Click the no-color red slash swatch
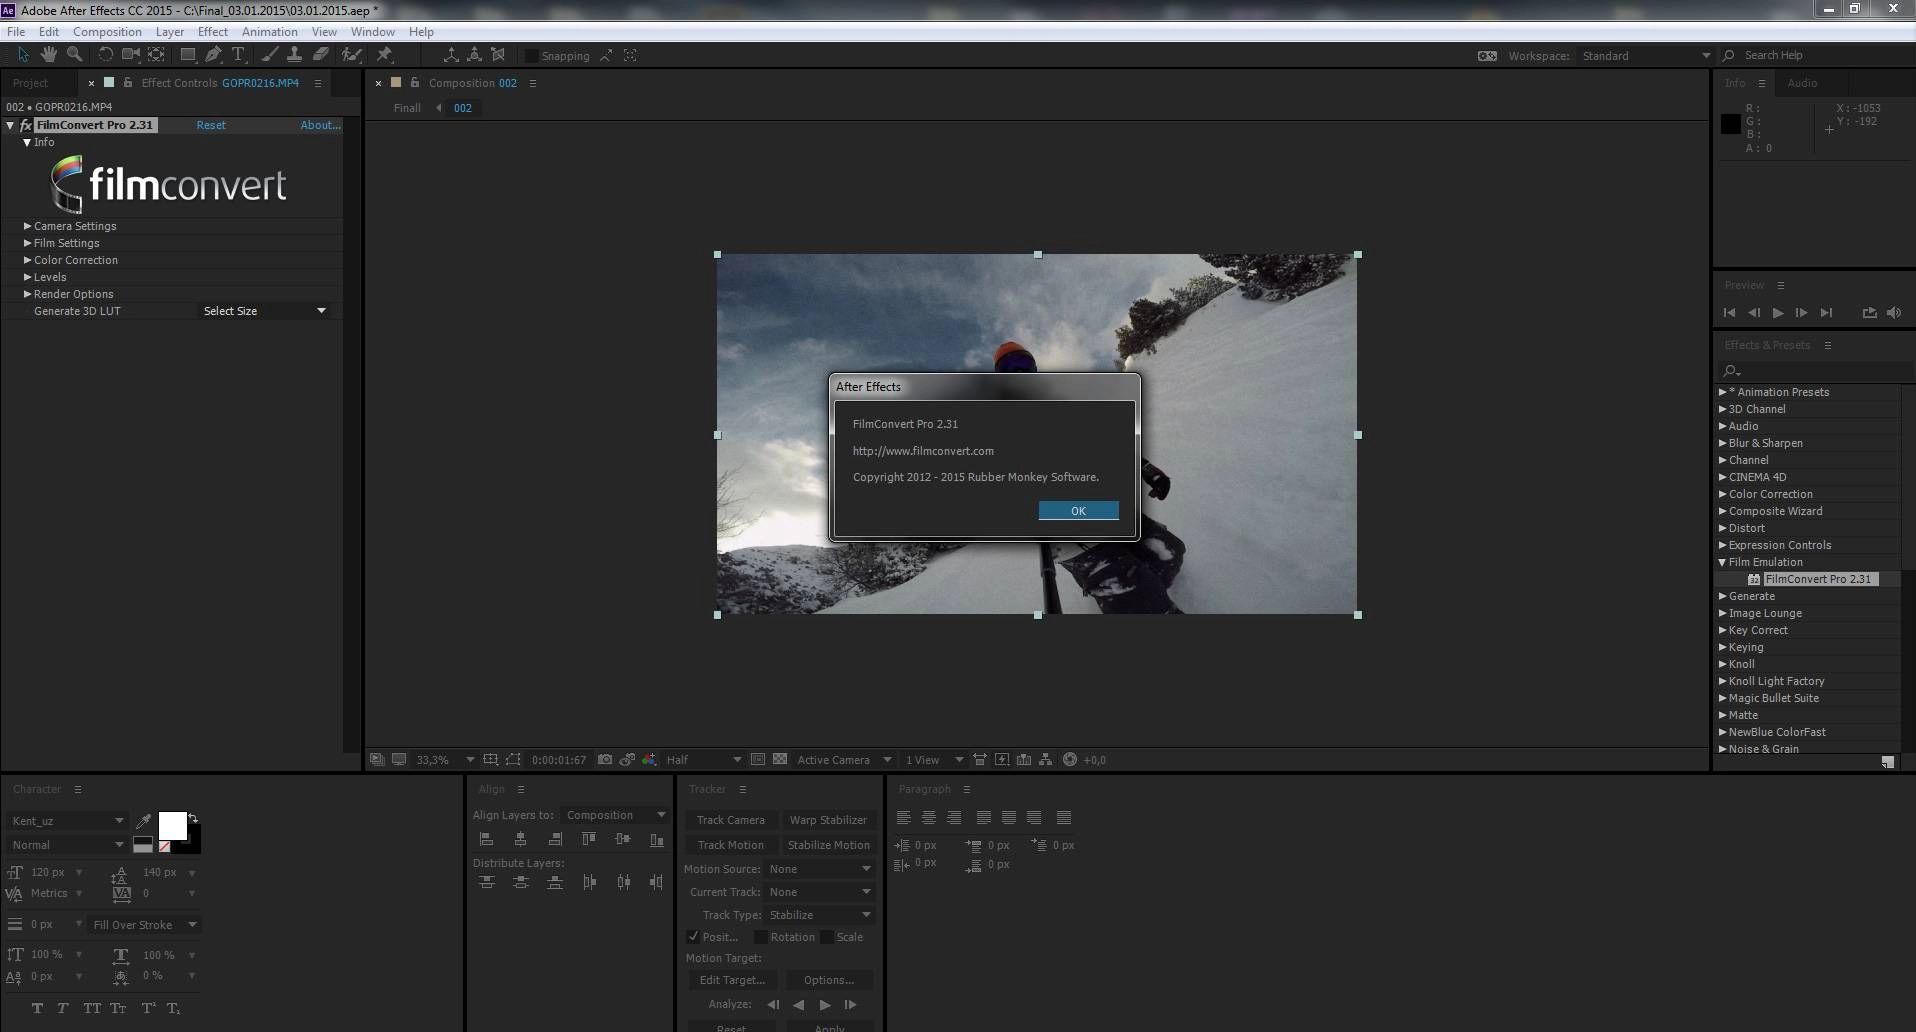The height and width of the screenshot is (1032, 1916). 165,846
